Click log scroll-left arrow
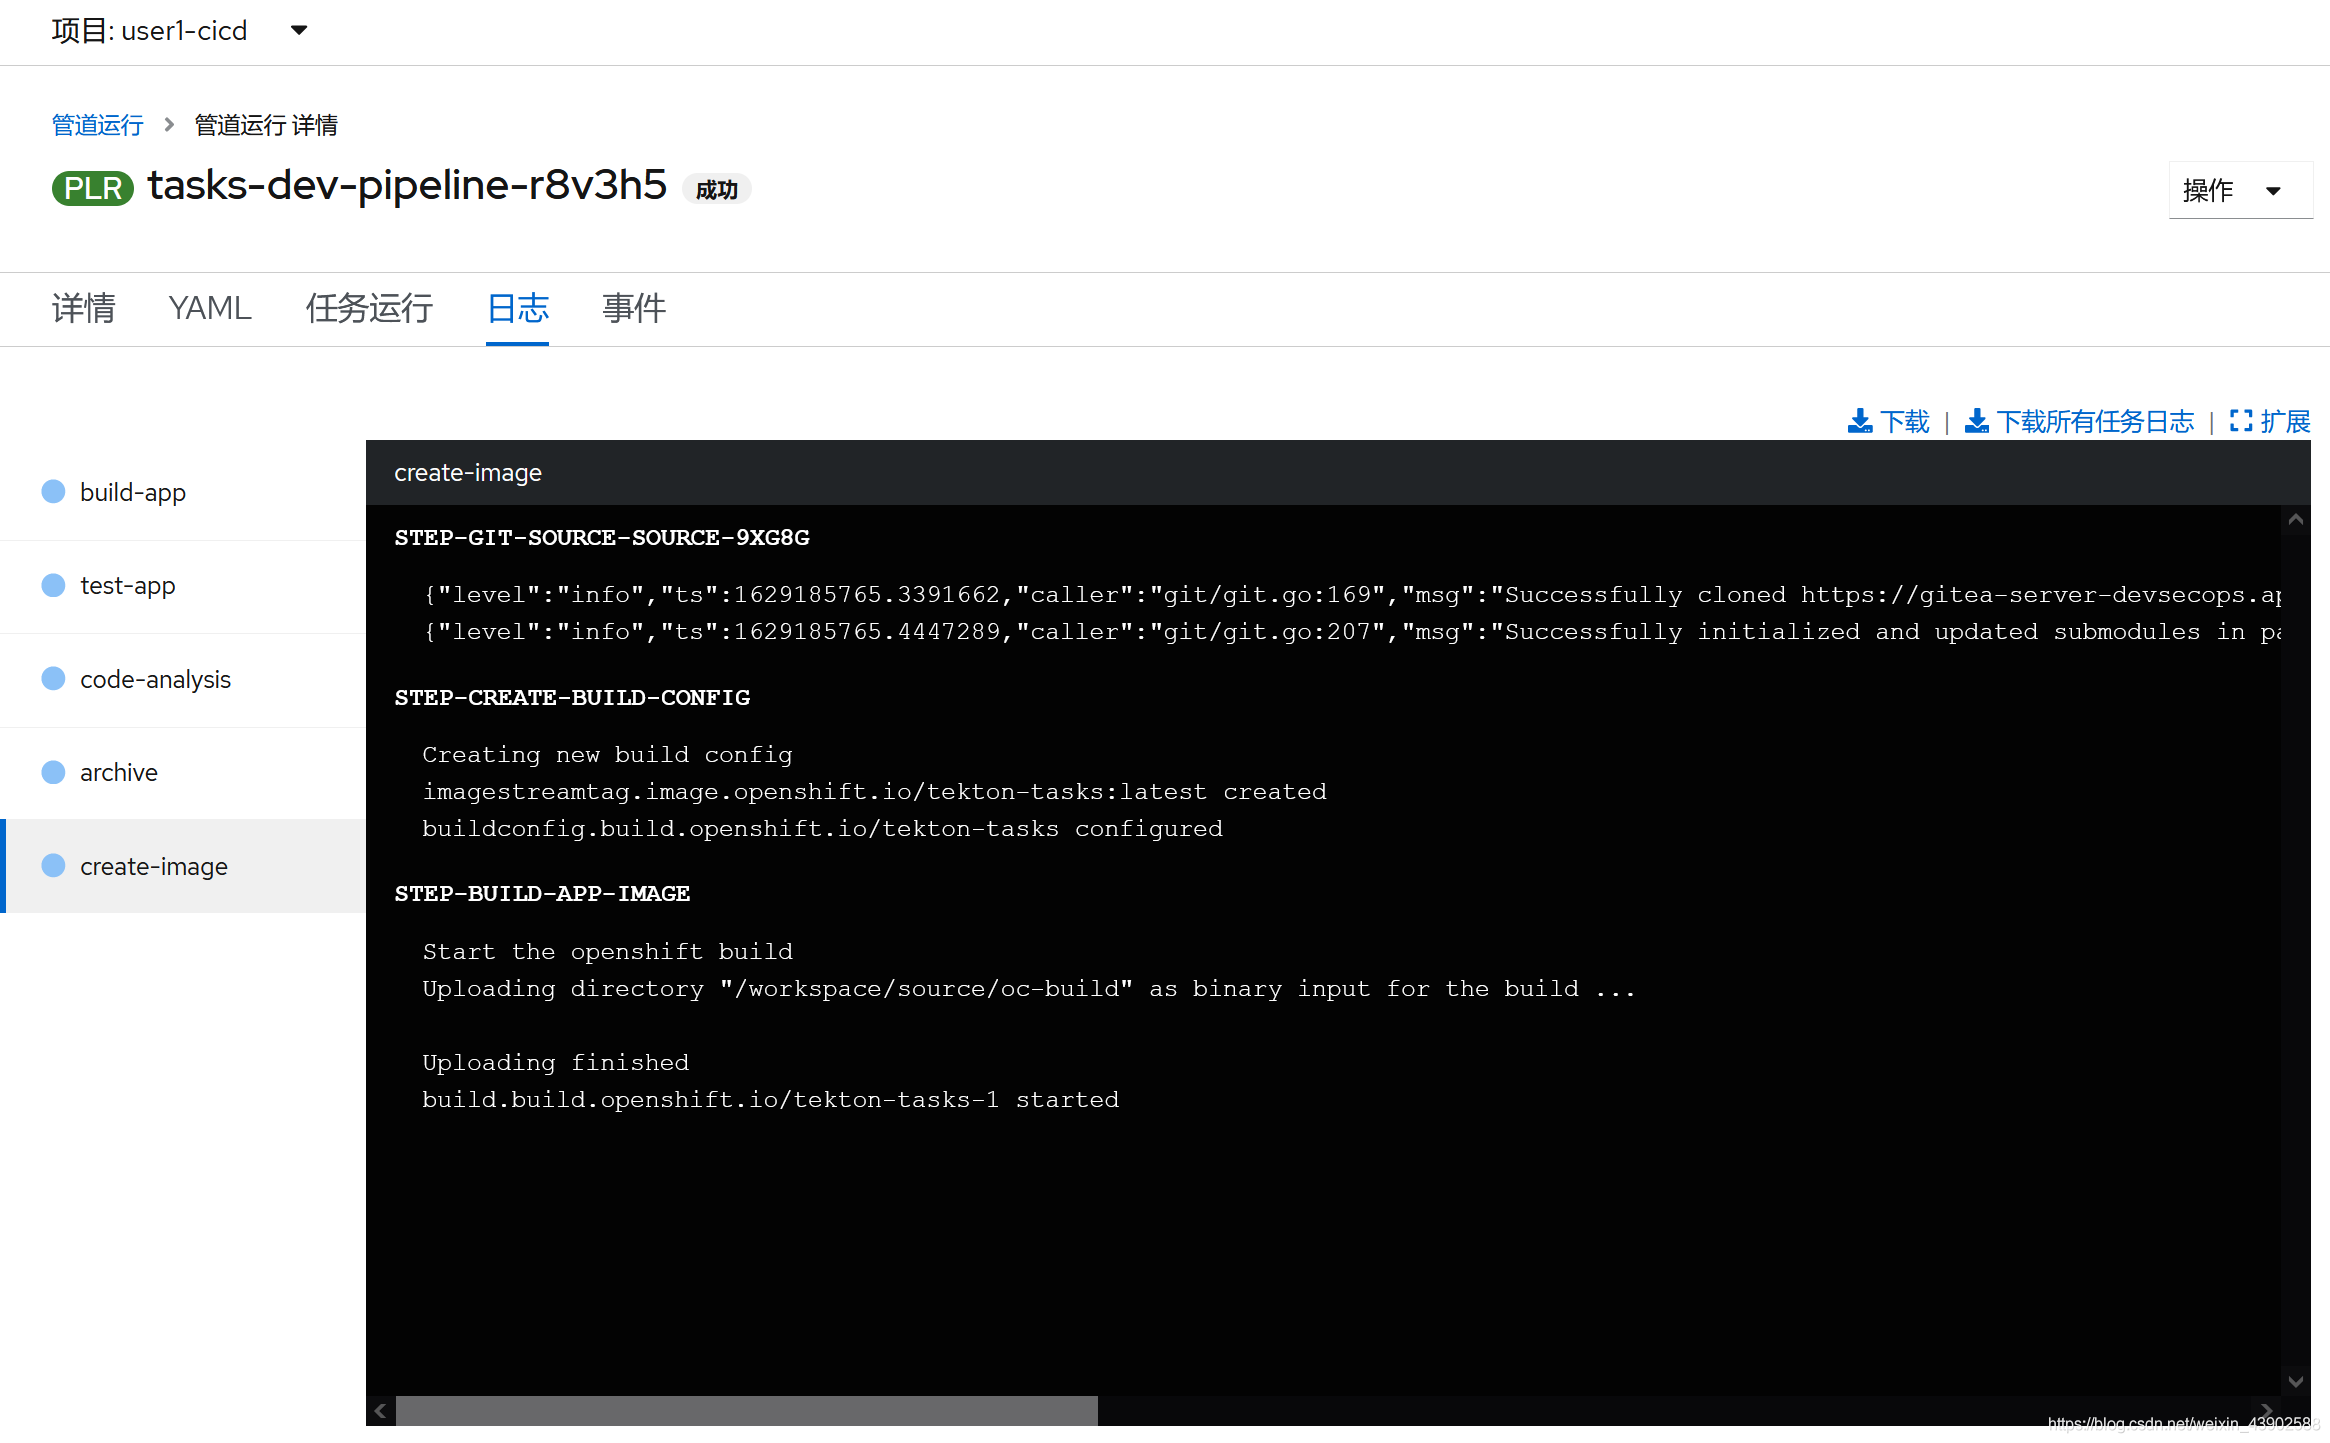 (x=380, y=1411)
